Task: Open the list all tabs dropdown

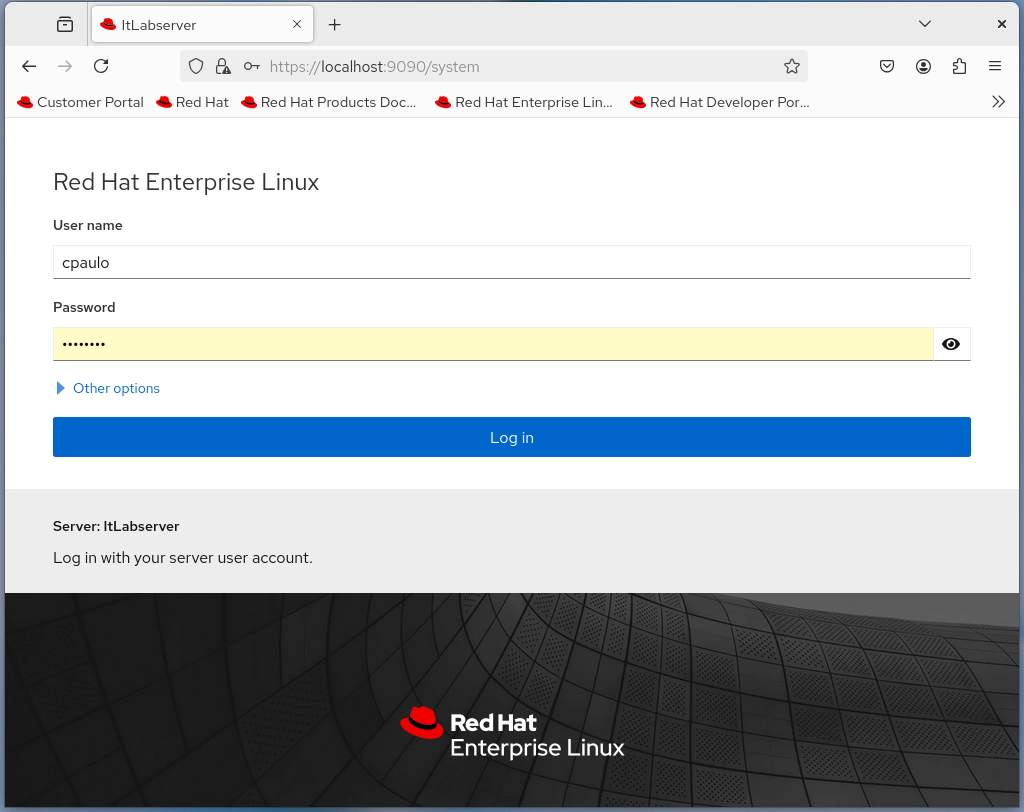Action: pyautogui.click(x=925, y=24)
